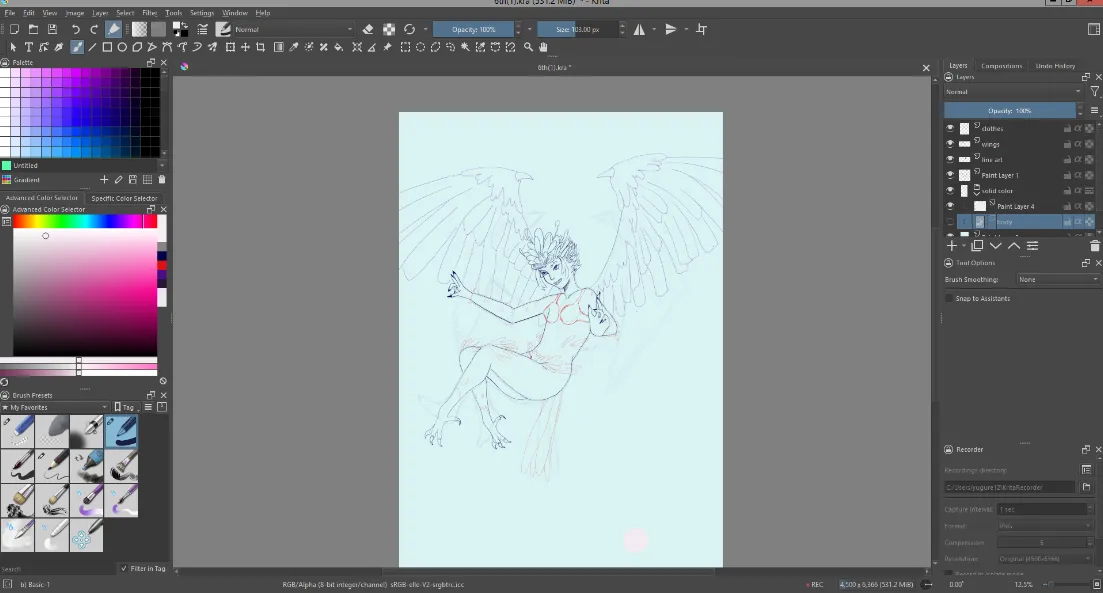
Task: Click the Redo arrow icon
Action: pyautogui.click(x=94, y=29)
